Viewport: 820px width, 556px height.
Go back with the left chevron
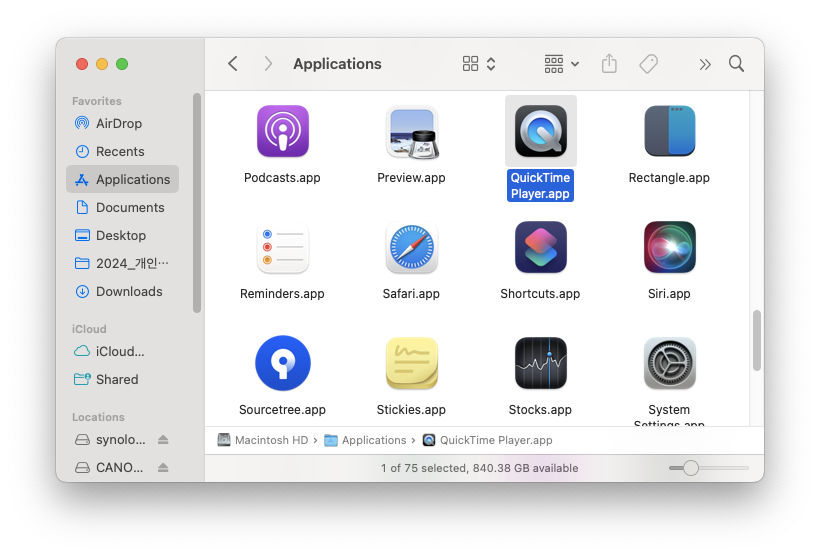233,64
